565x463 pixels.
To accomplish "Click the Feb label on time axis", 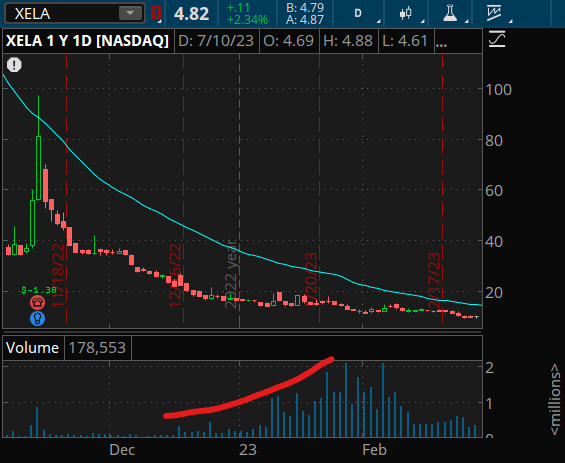I will [x=375, y=450].
